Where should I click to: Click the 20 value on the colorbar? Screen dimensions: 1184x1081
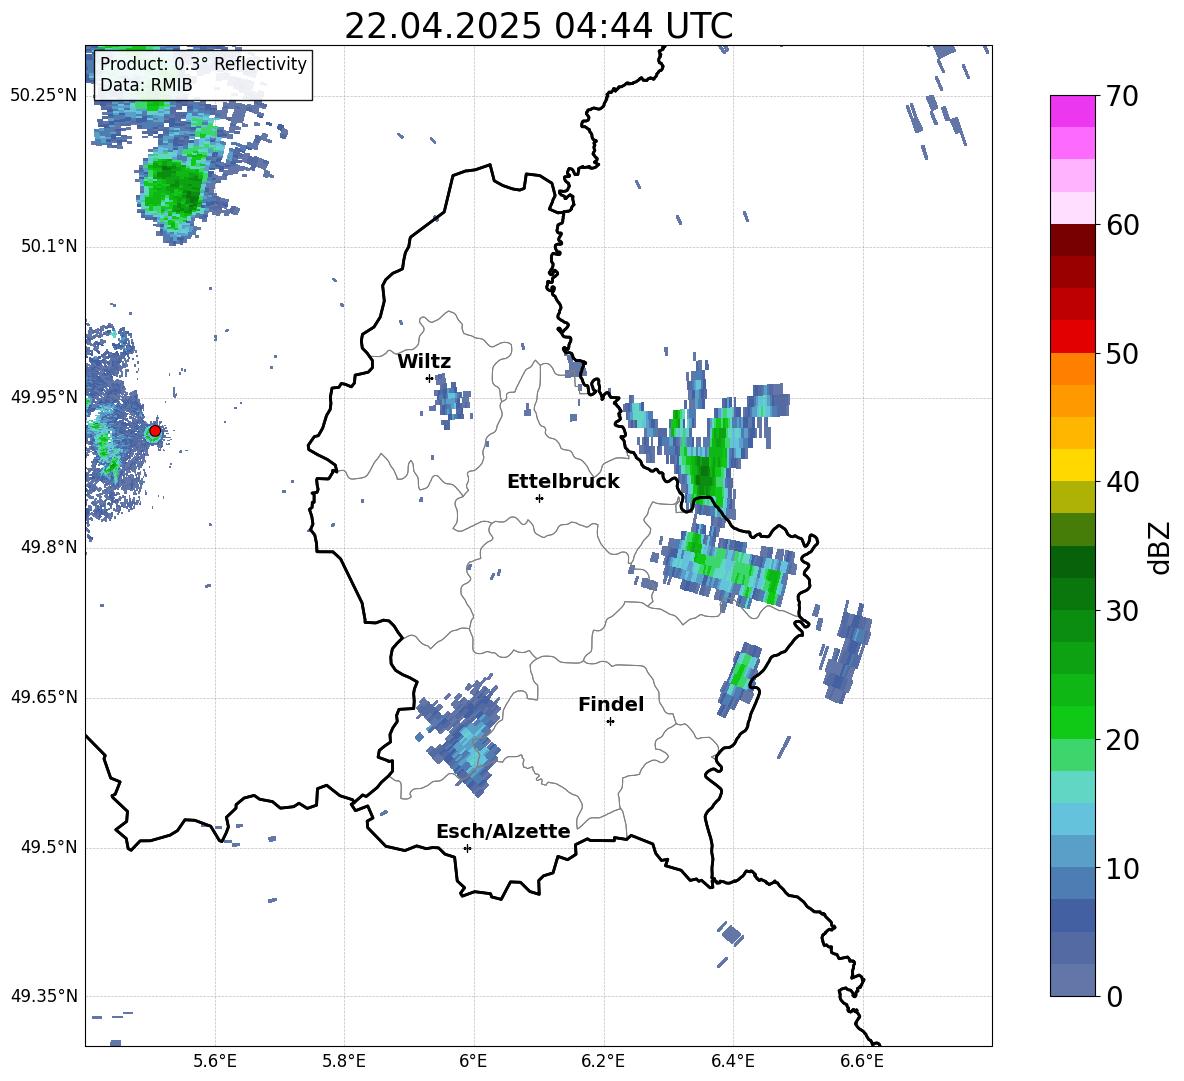tap(1122, 740)
